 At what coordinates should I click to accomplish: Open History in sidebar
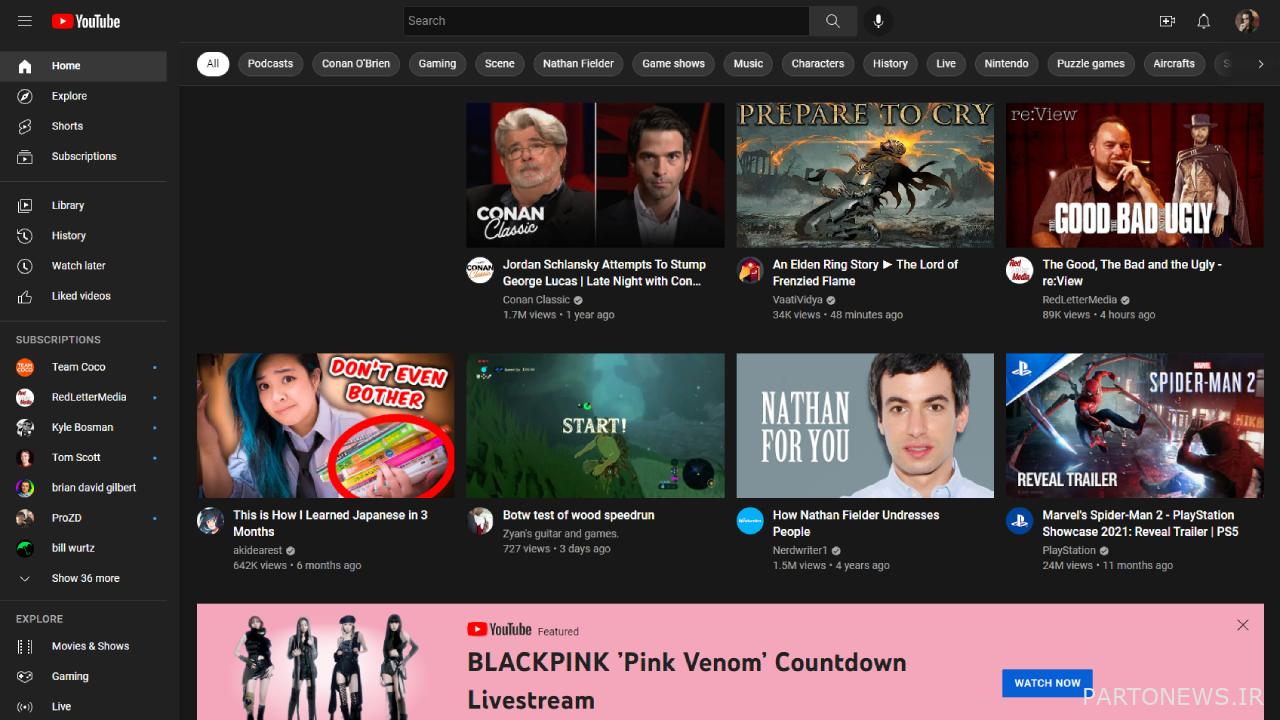(x=83, y=235)
